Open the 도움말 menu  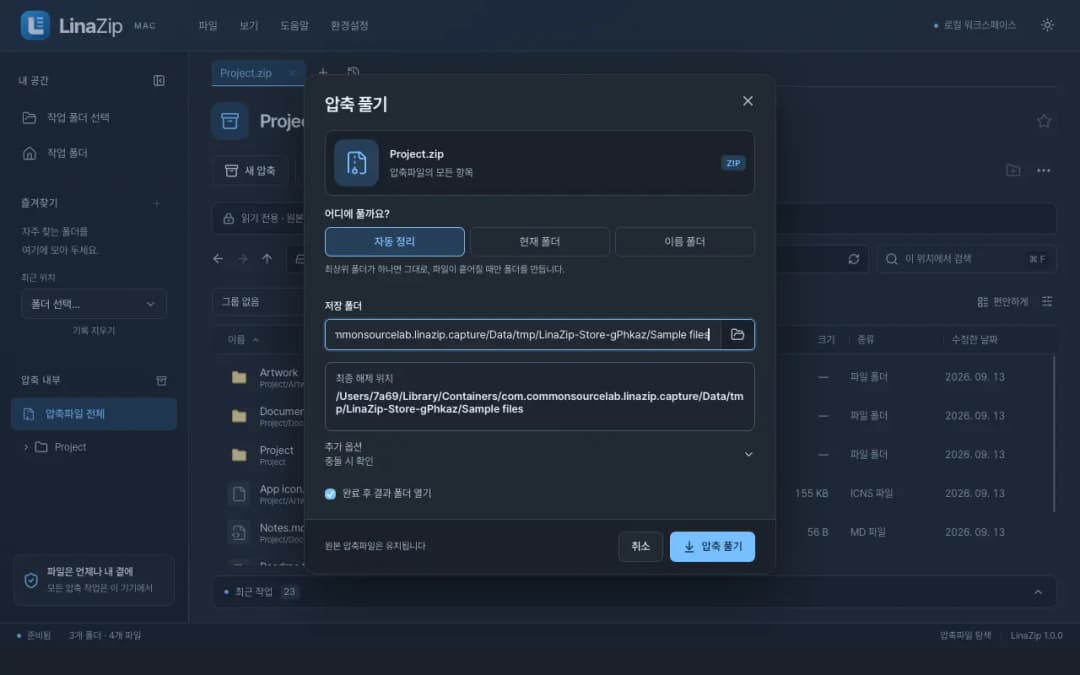click(x=294, y=25)
